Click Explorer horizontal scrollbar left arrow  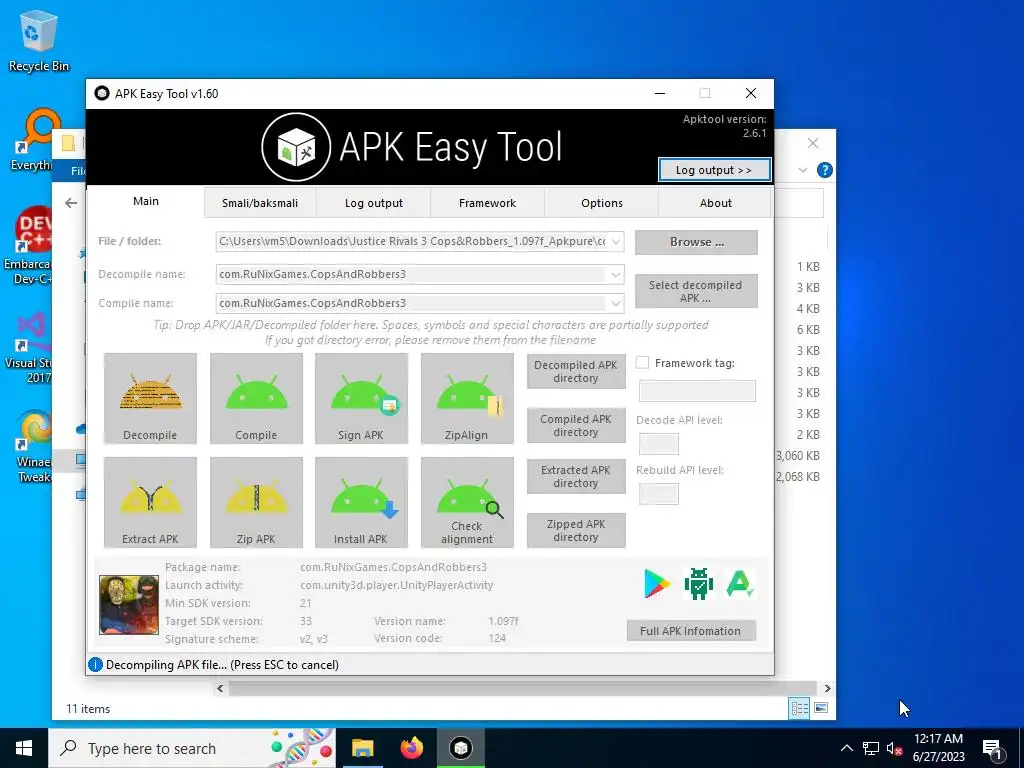[220, 688]
